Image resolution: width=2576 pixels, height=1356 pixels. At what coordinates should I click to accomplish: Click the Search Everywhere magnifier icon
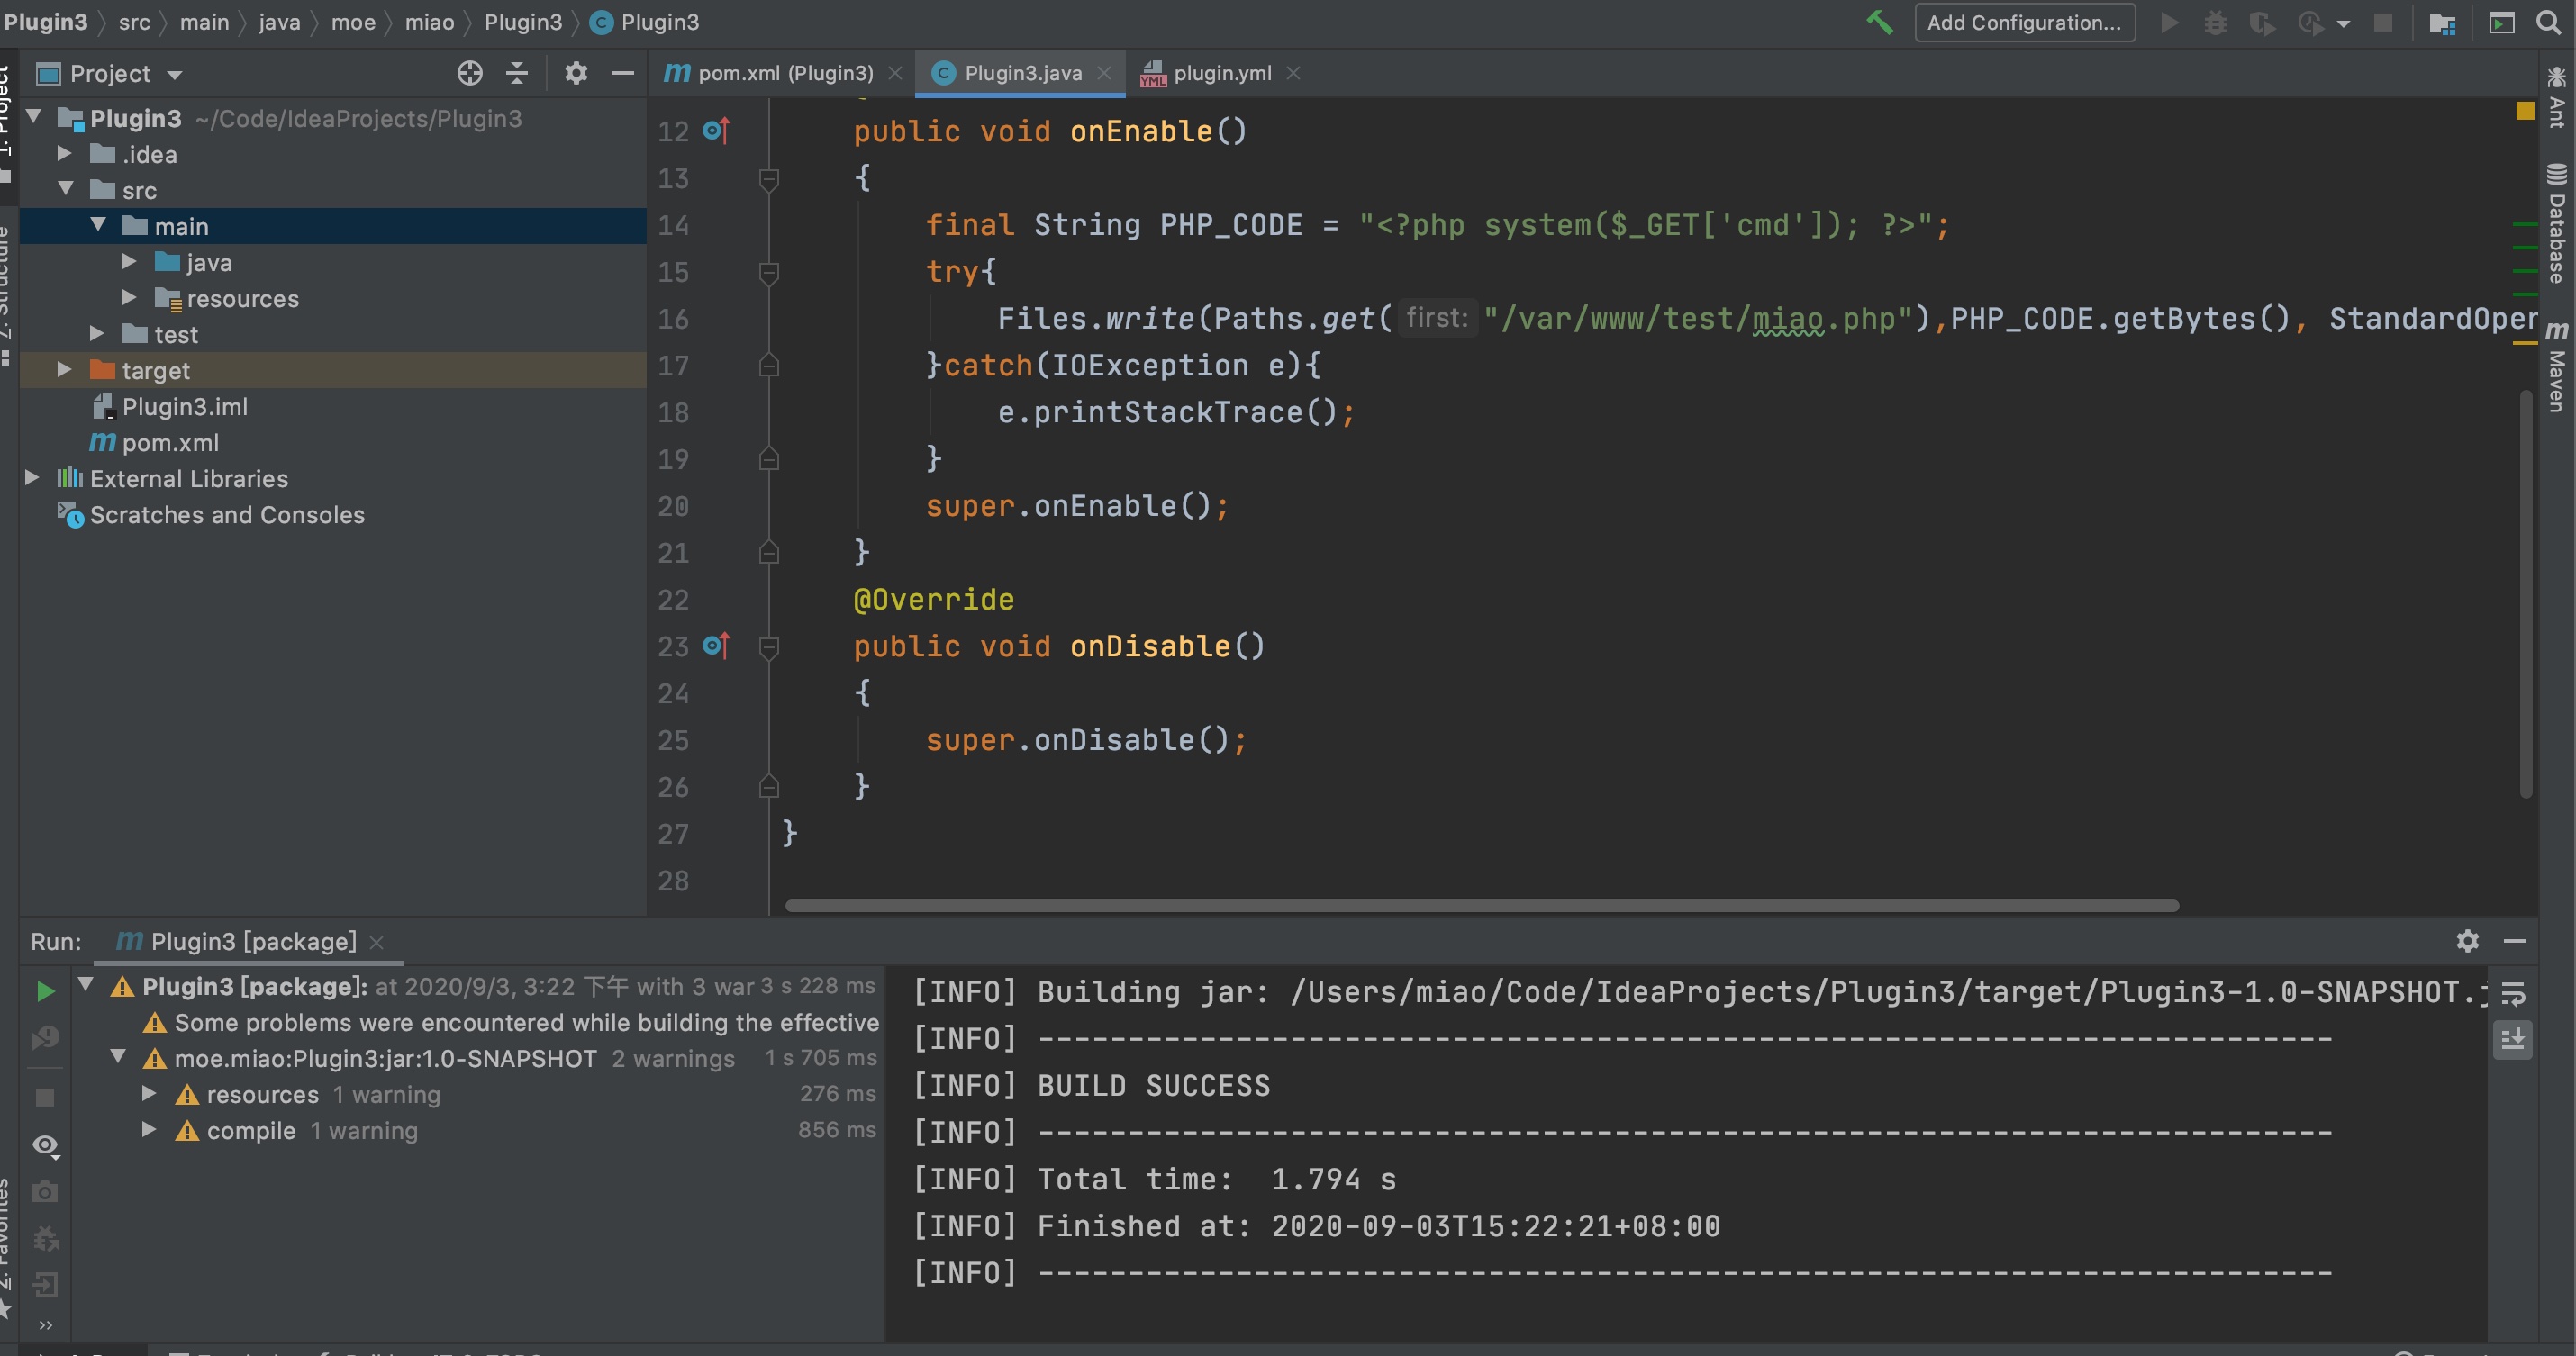pyautogui.click(x=2549, y=22)
